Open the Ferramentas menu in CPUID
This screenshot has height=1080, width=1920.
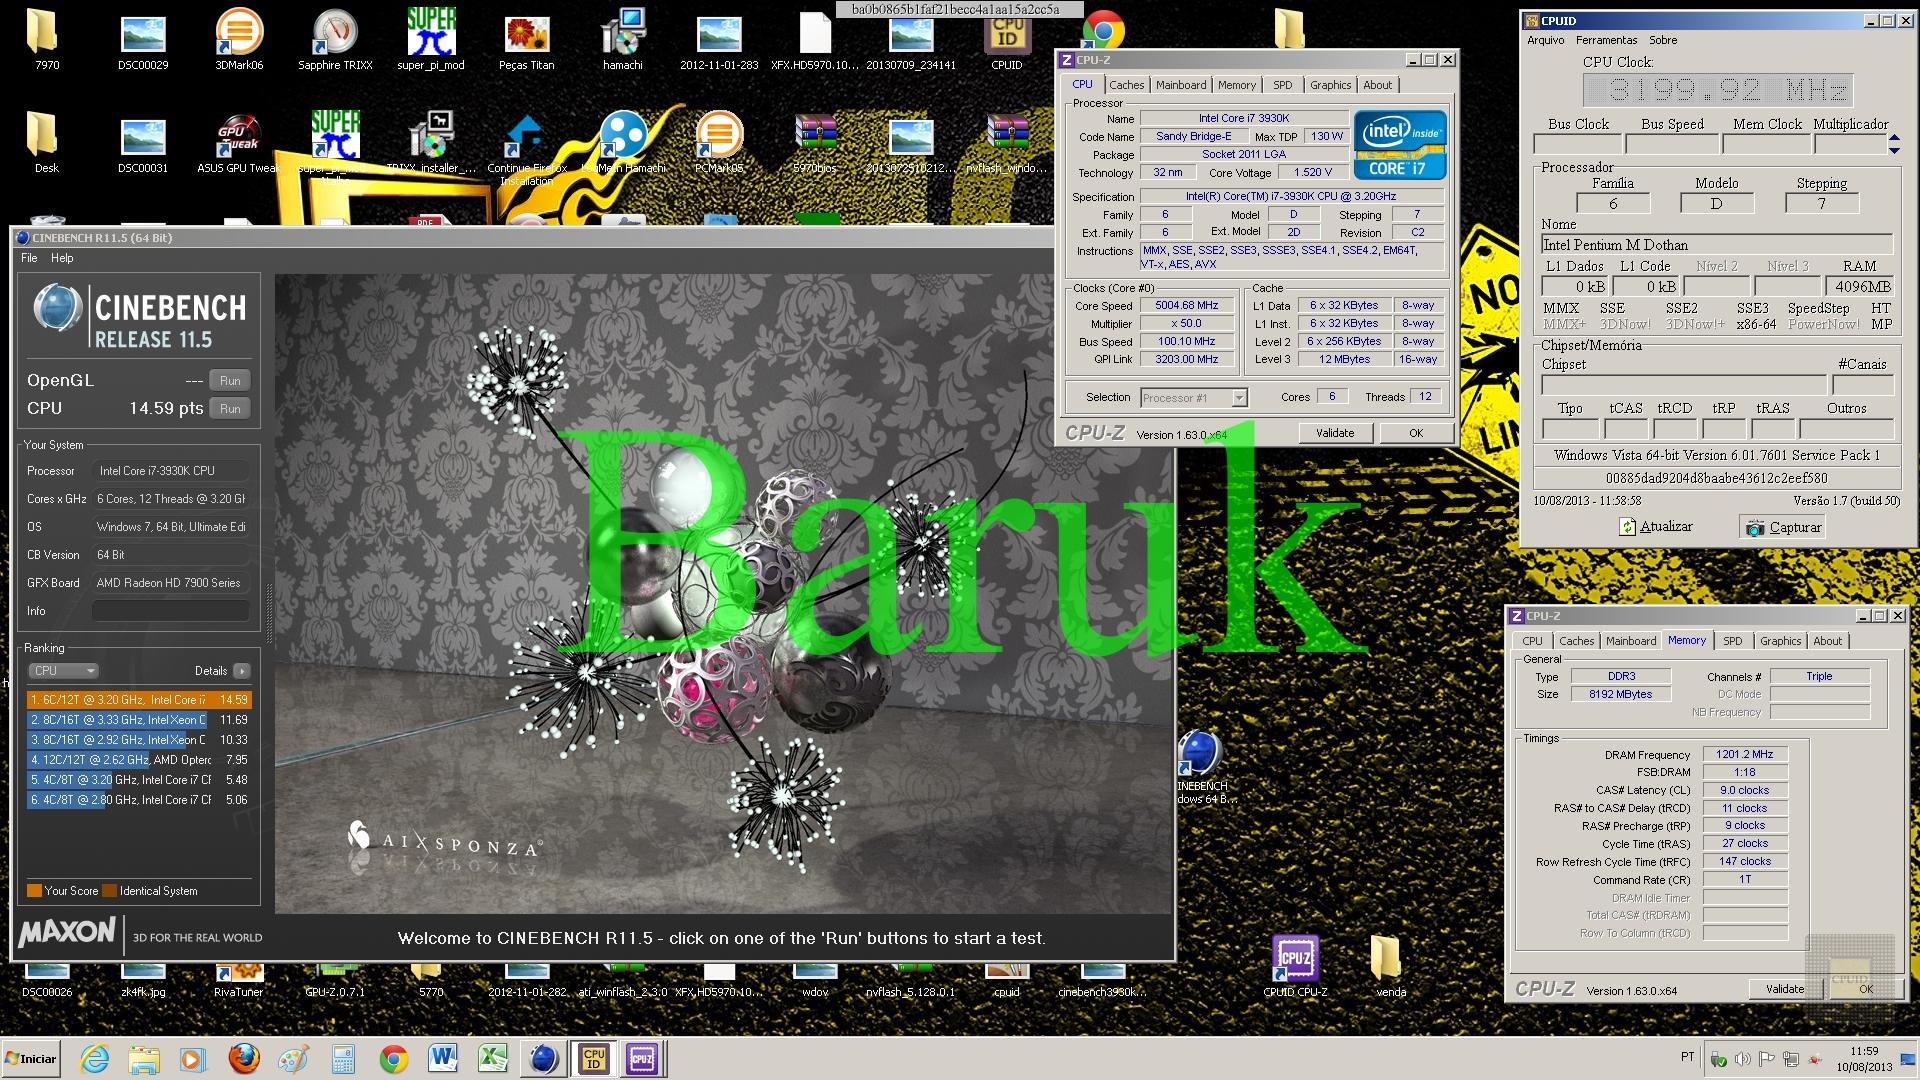pyautogui.click(x=1606, y=40)
